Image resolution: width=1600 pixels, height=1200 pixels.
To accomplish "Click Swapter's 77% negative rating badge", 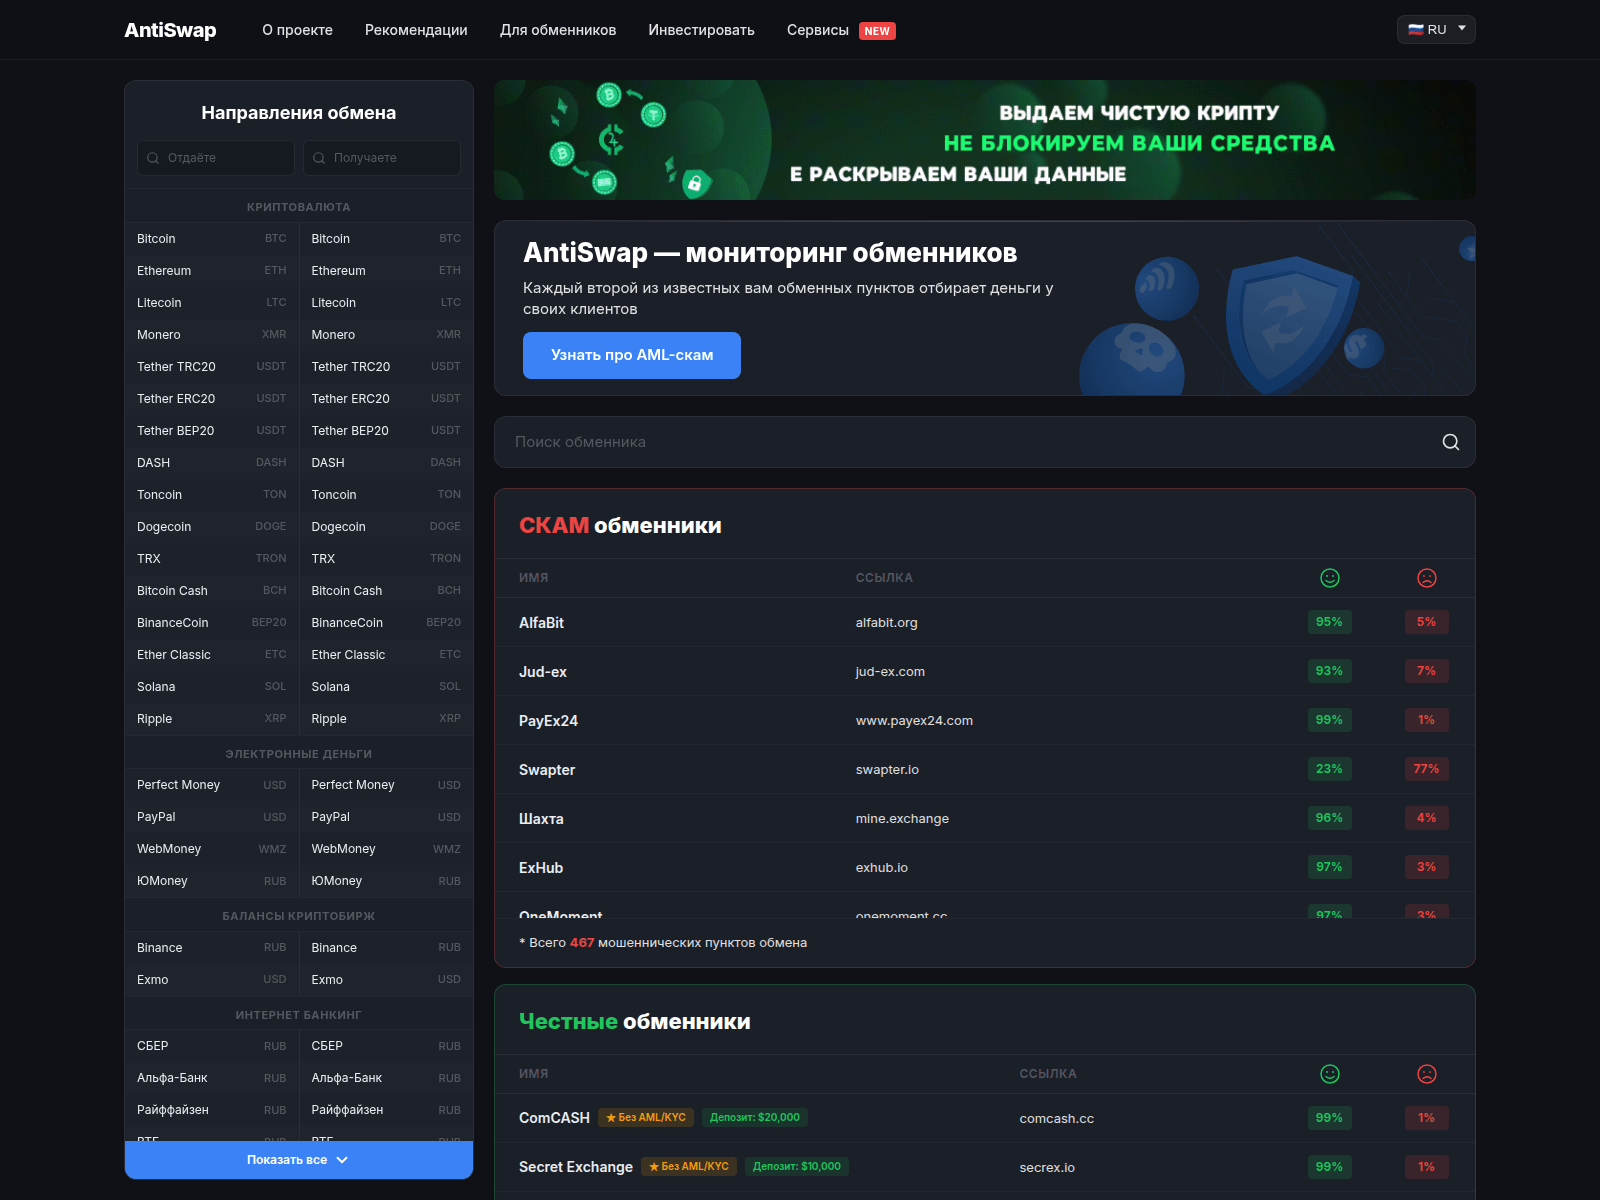I will (1426, 769).
